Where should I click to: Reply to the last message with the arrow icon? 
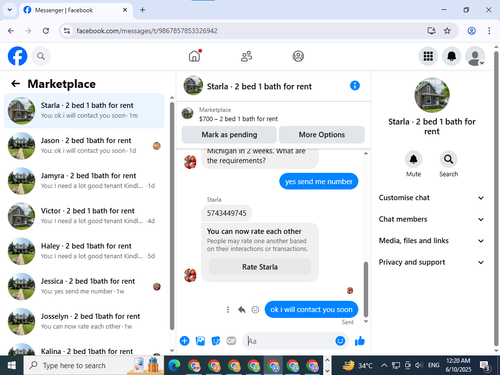coord(242,310)
